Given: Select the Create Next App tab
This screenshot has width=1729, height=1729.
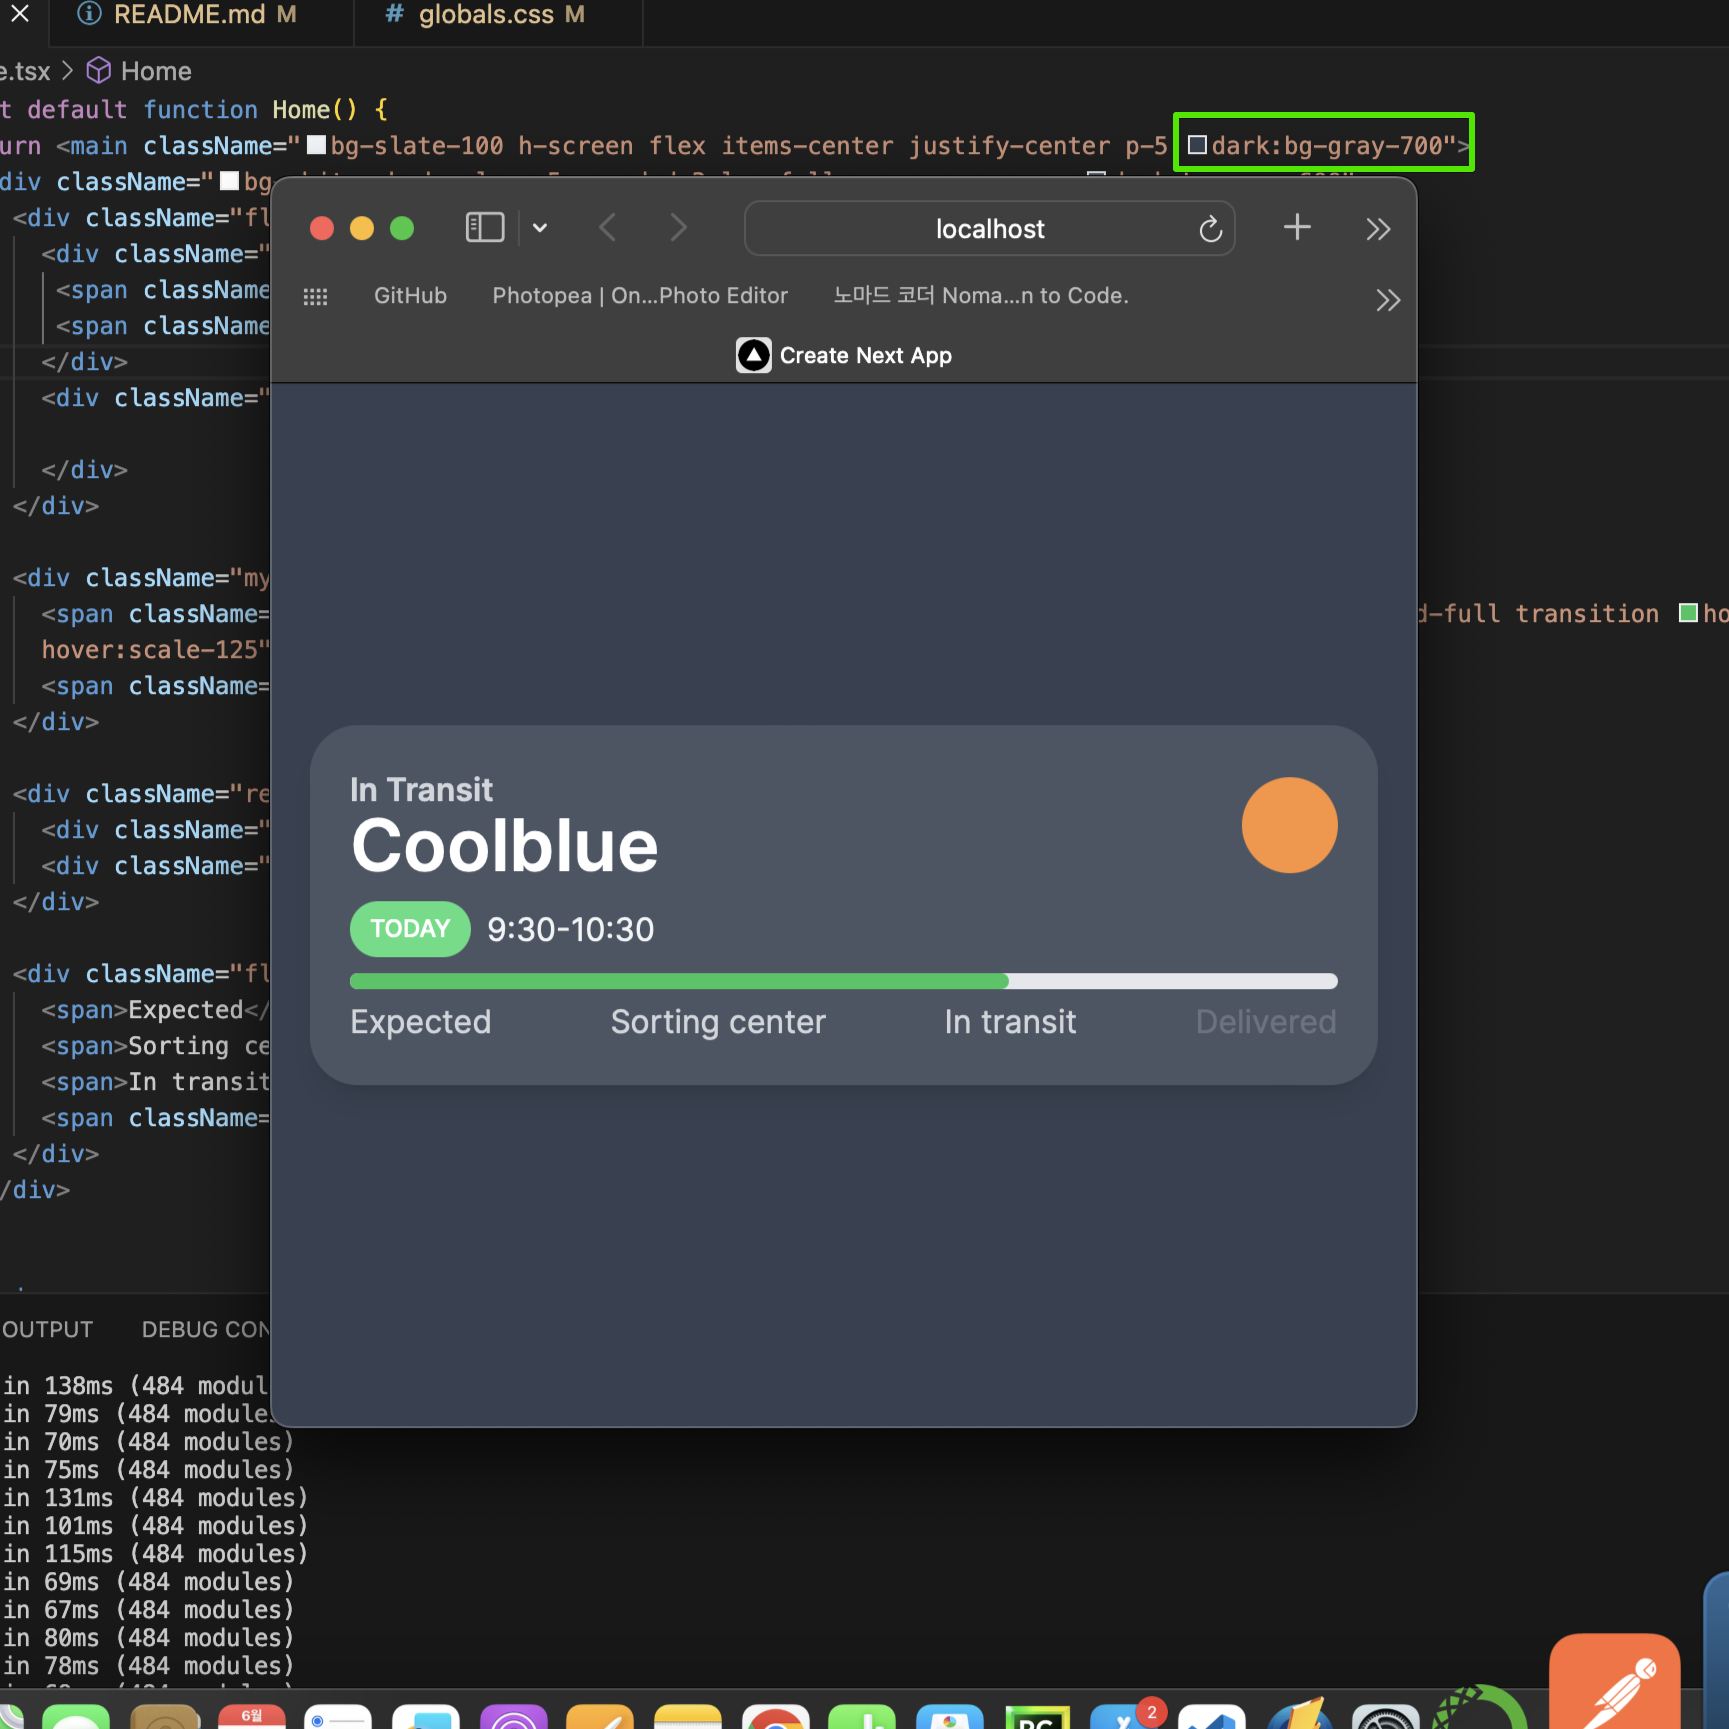Looking at the screenshot, I should coord(844,355).
